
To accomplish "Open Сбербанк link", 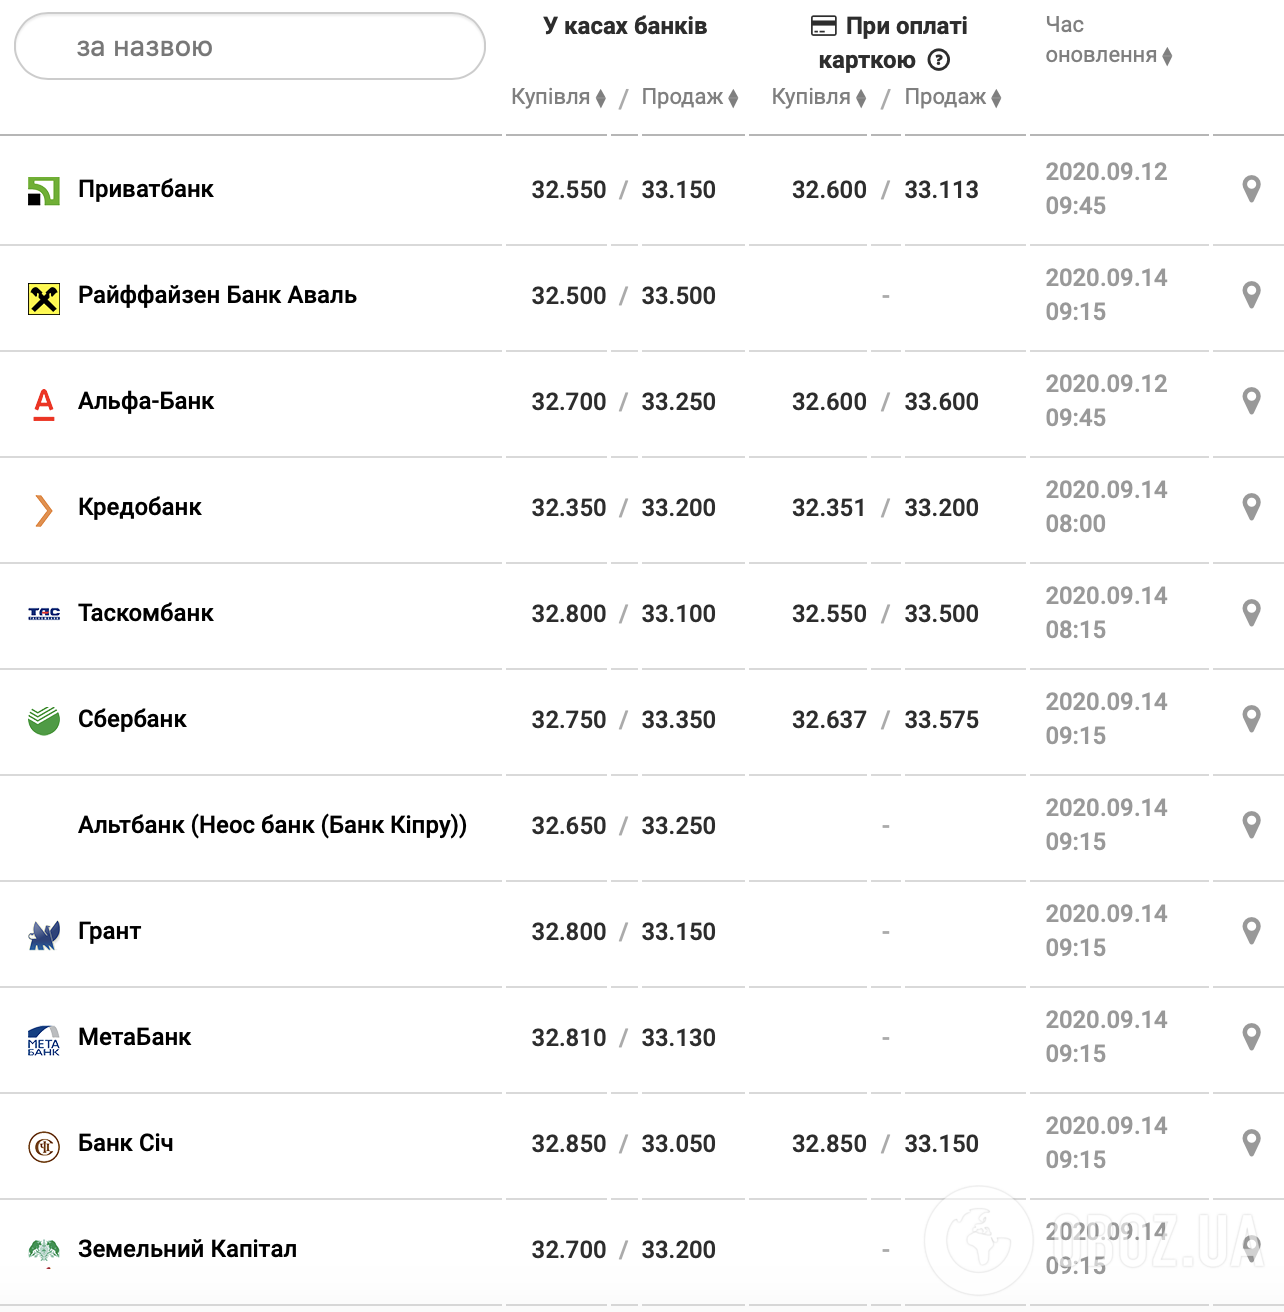I will point(132,719).
